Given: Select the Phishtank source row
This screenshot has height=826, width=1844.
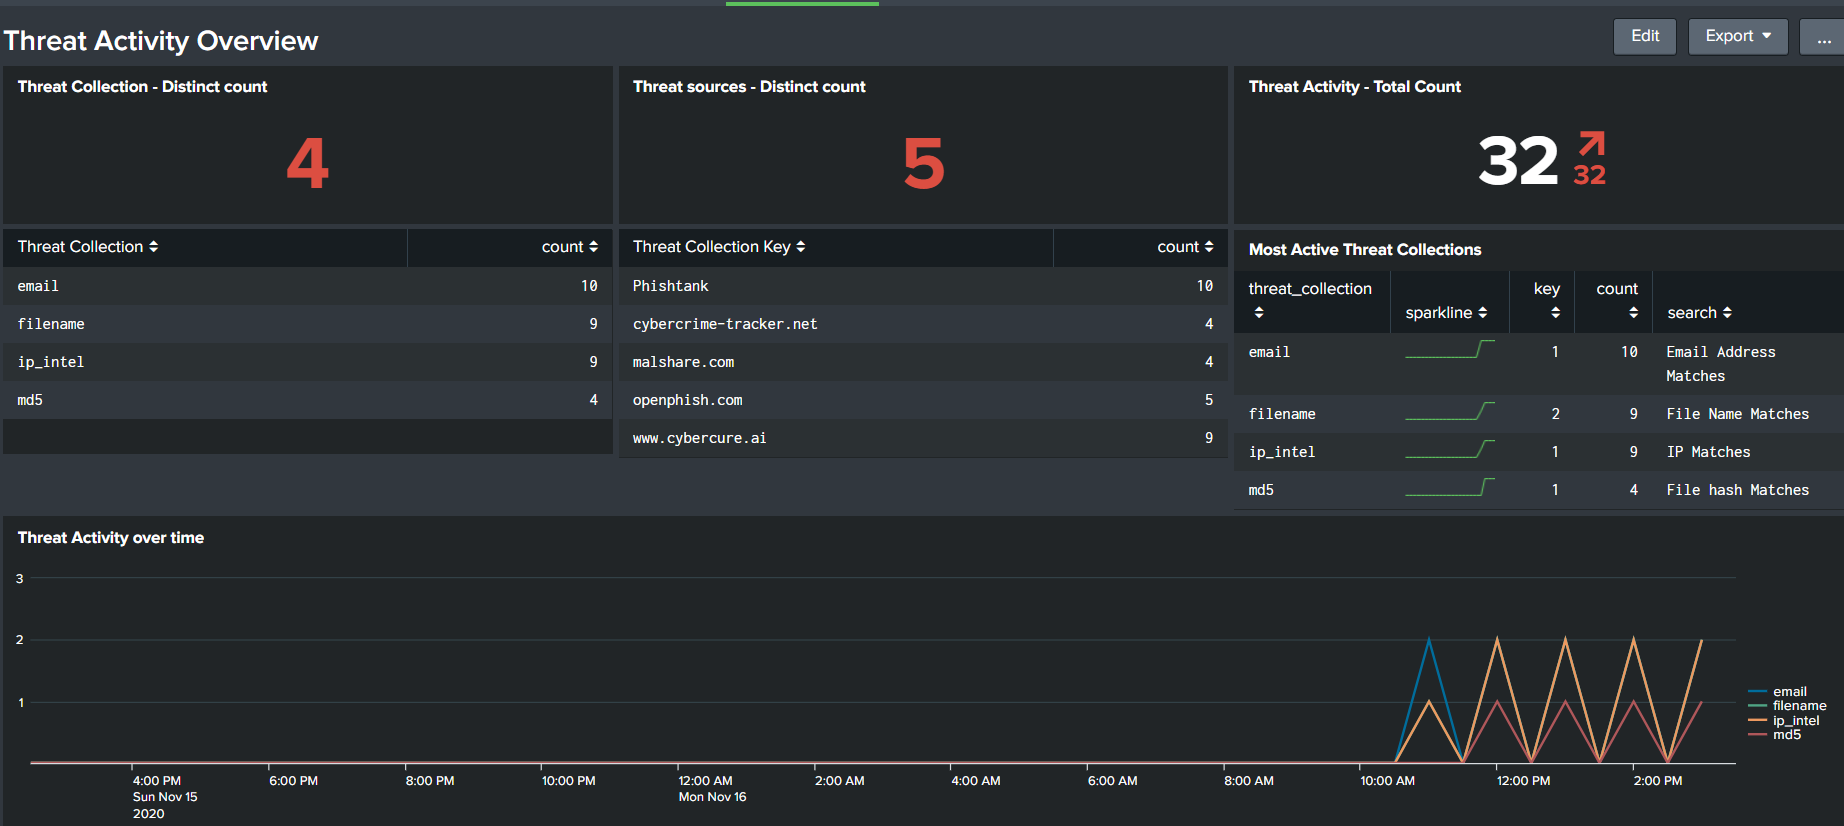Looking at the screenshot, I should pos(923,286).
